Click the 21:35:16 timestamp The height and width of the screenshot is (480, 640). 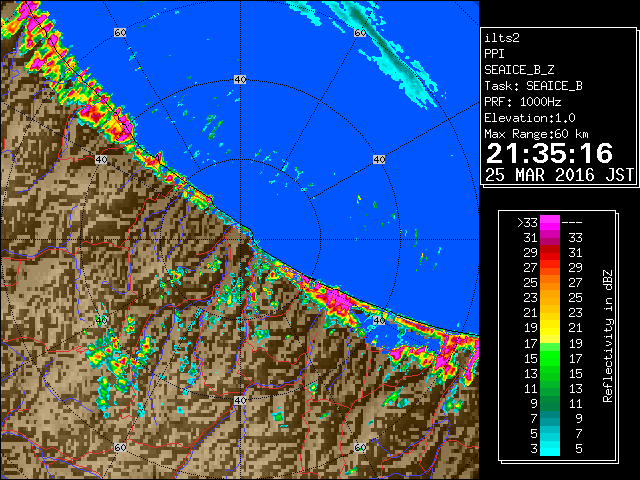(x=549, y=153)
